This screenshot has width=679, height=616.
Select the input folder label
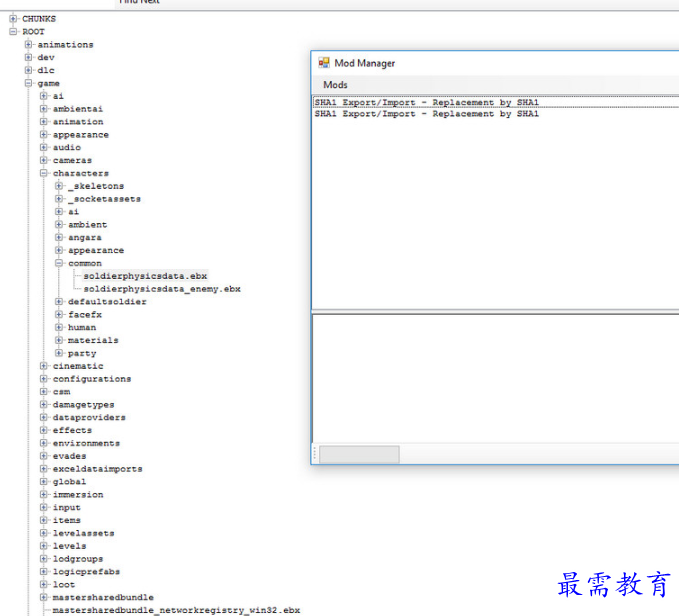(x=67, y=507)
